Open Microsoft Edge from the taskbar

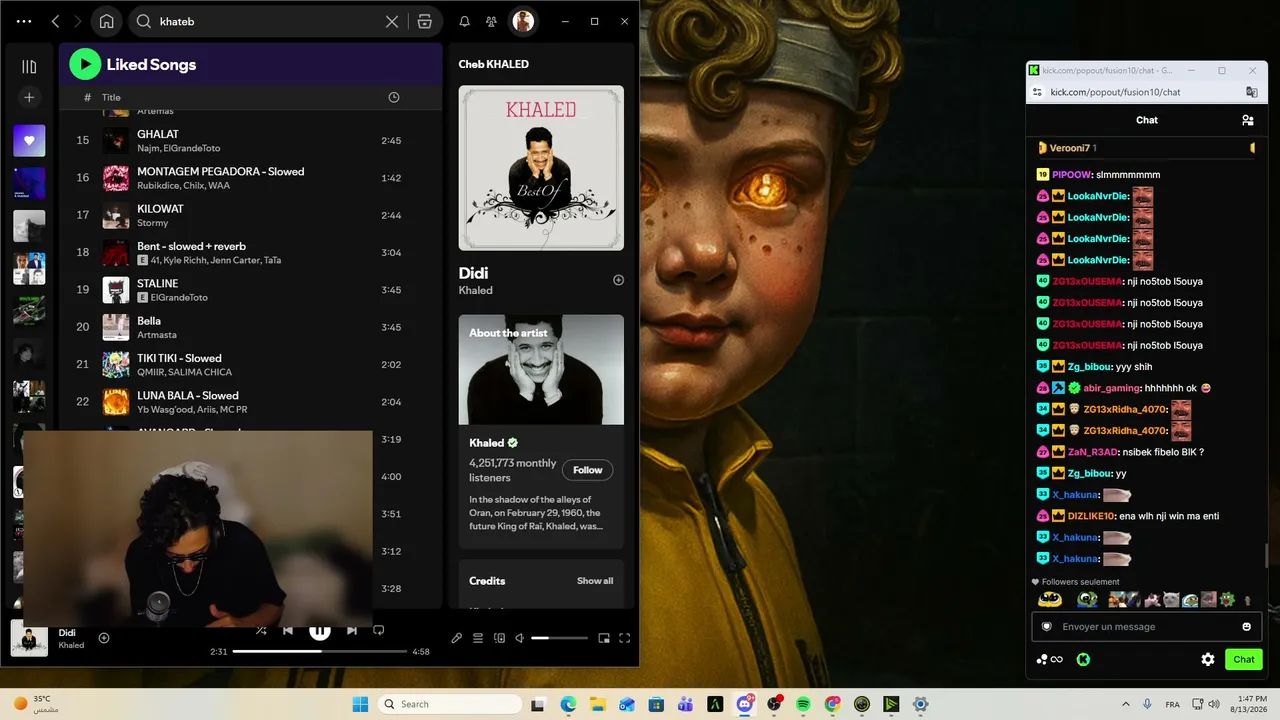(568, 704)
